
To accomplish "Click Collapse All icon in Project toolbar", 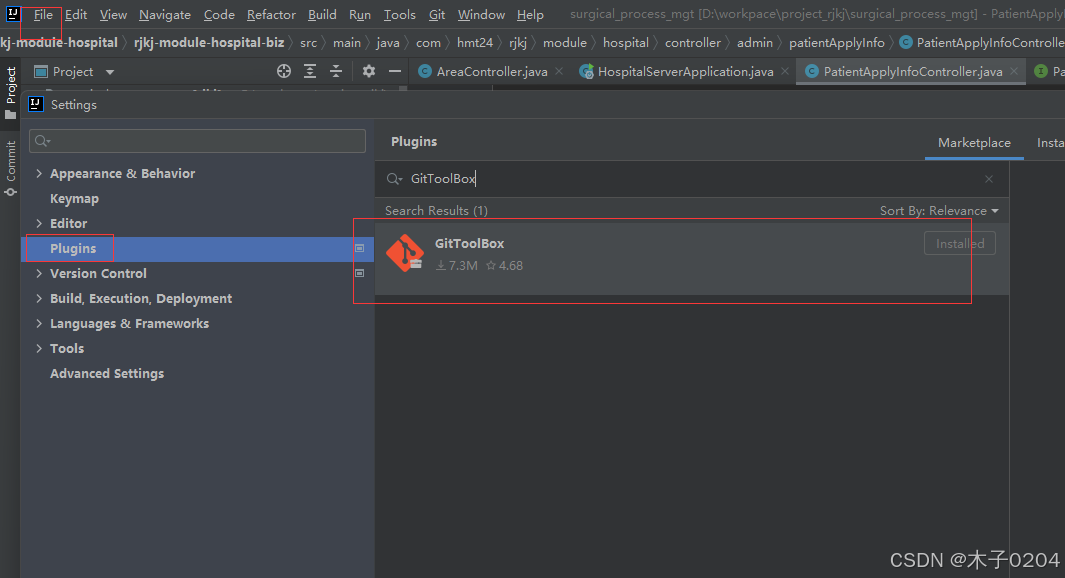I will pyautogui.click(x=336, y=71).
